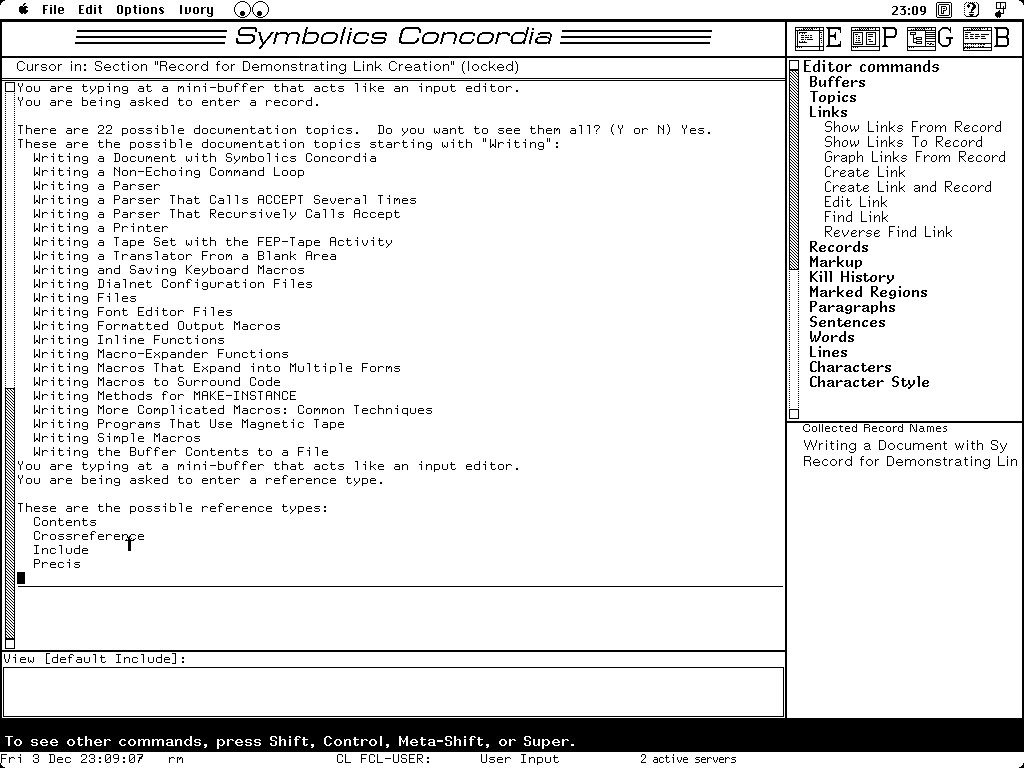Select the Include reference type
The height and width of the screenshot is (768, 1024).
(61, 551)
